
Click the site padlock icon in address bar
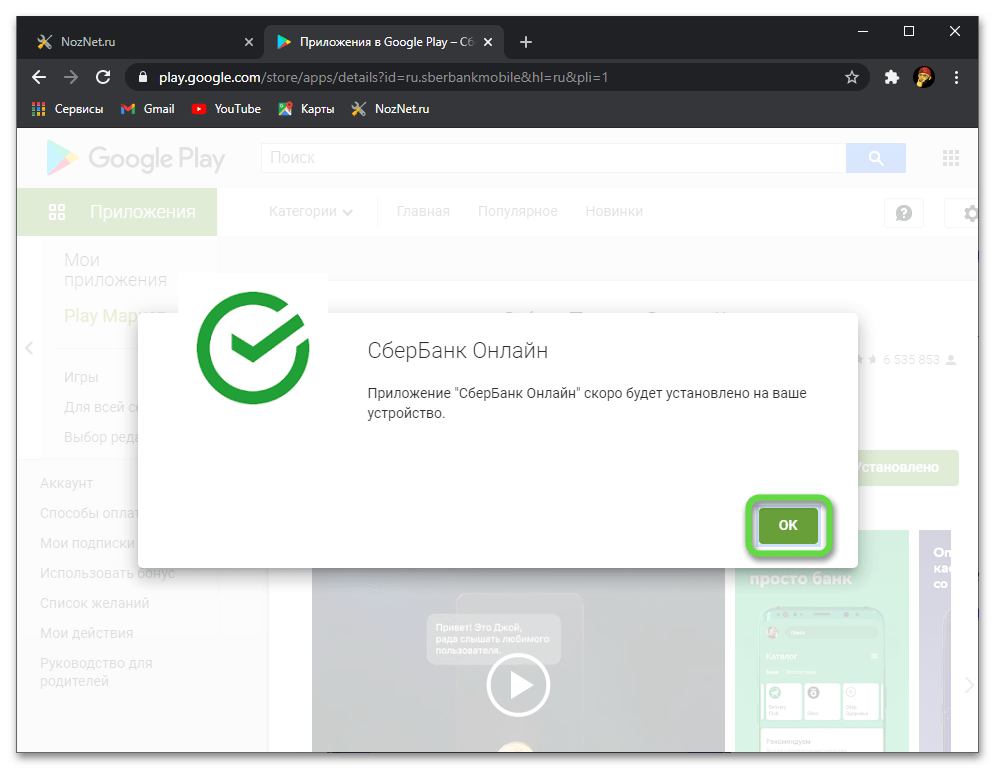(143, 77)
